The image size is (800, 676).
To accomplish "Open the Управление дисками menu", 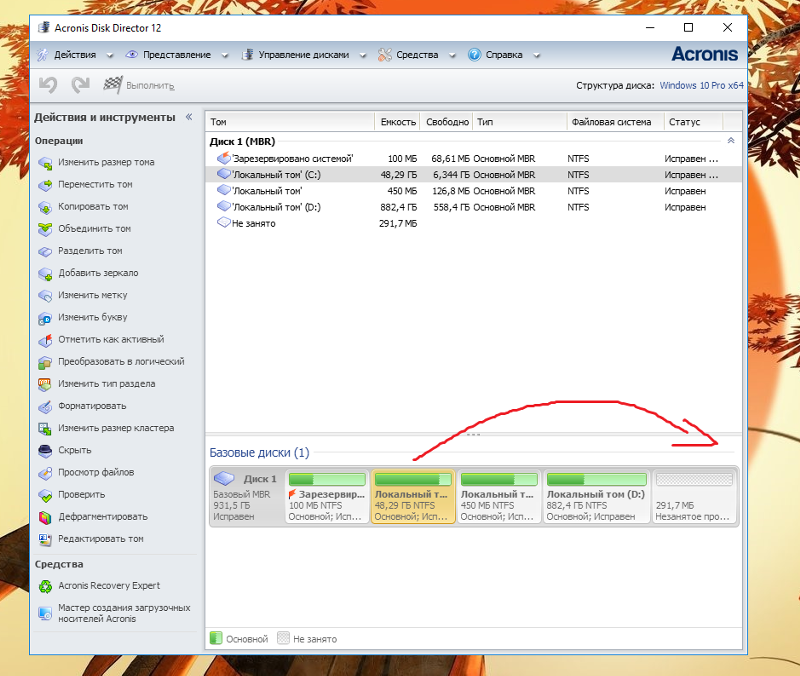I will click(304, 55).
